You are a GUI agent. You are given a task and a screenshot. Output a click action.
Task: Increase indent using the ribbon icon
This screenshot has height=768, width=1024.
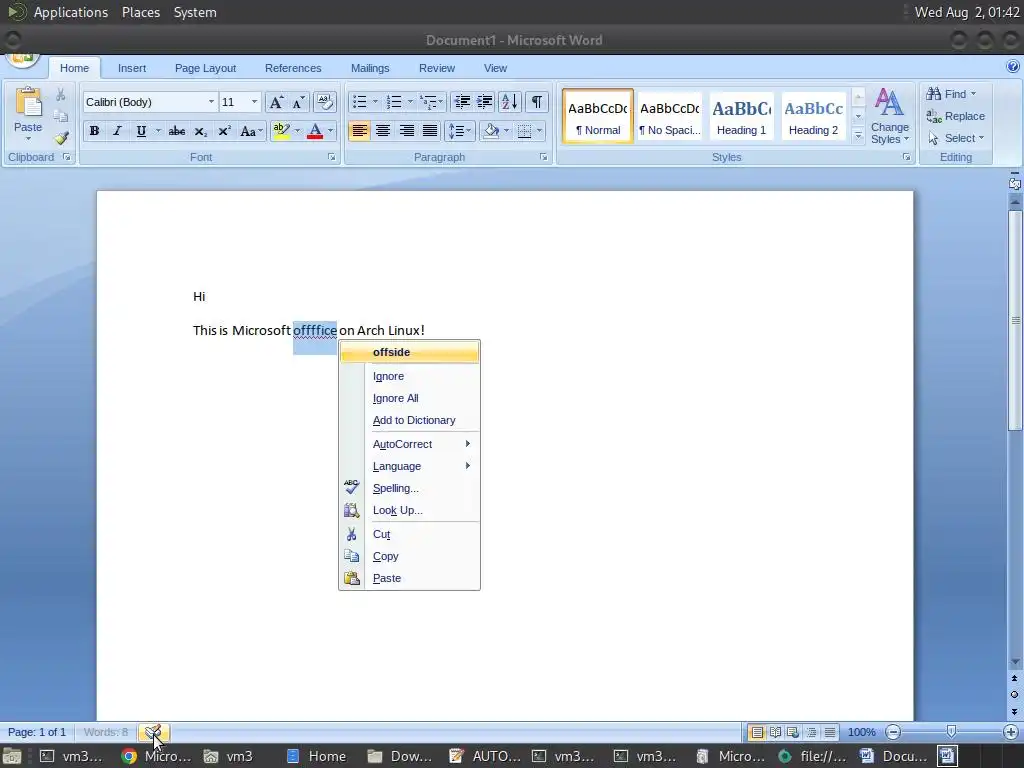(485, 102)
